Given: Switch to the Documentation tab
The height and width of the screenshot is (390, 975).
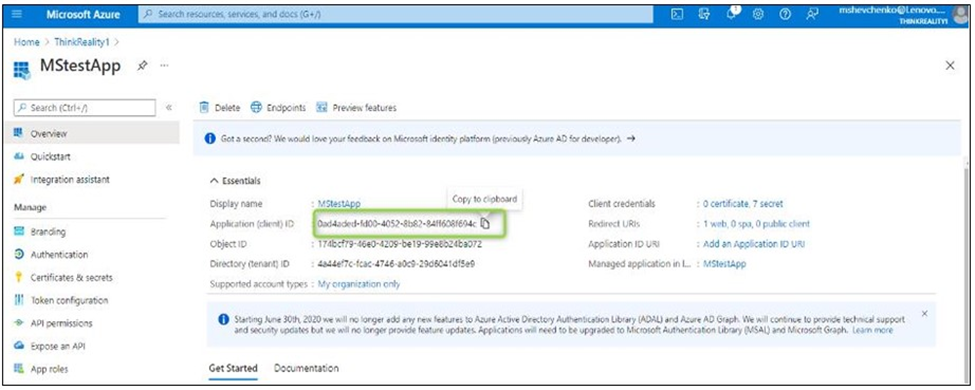Looking at the screenshot, I should pyautogui.click(x=307, y=368).
